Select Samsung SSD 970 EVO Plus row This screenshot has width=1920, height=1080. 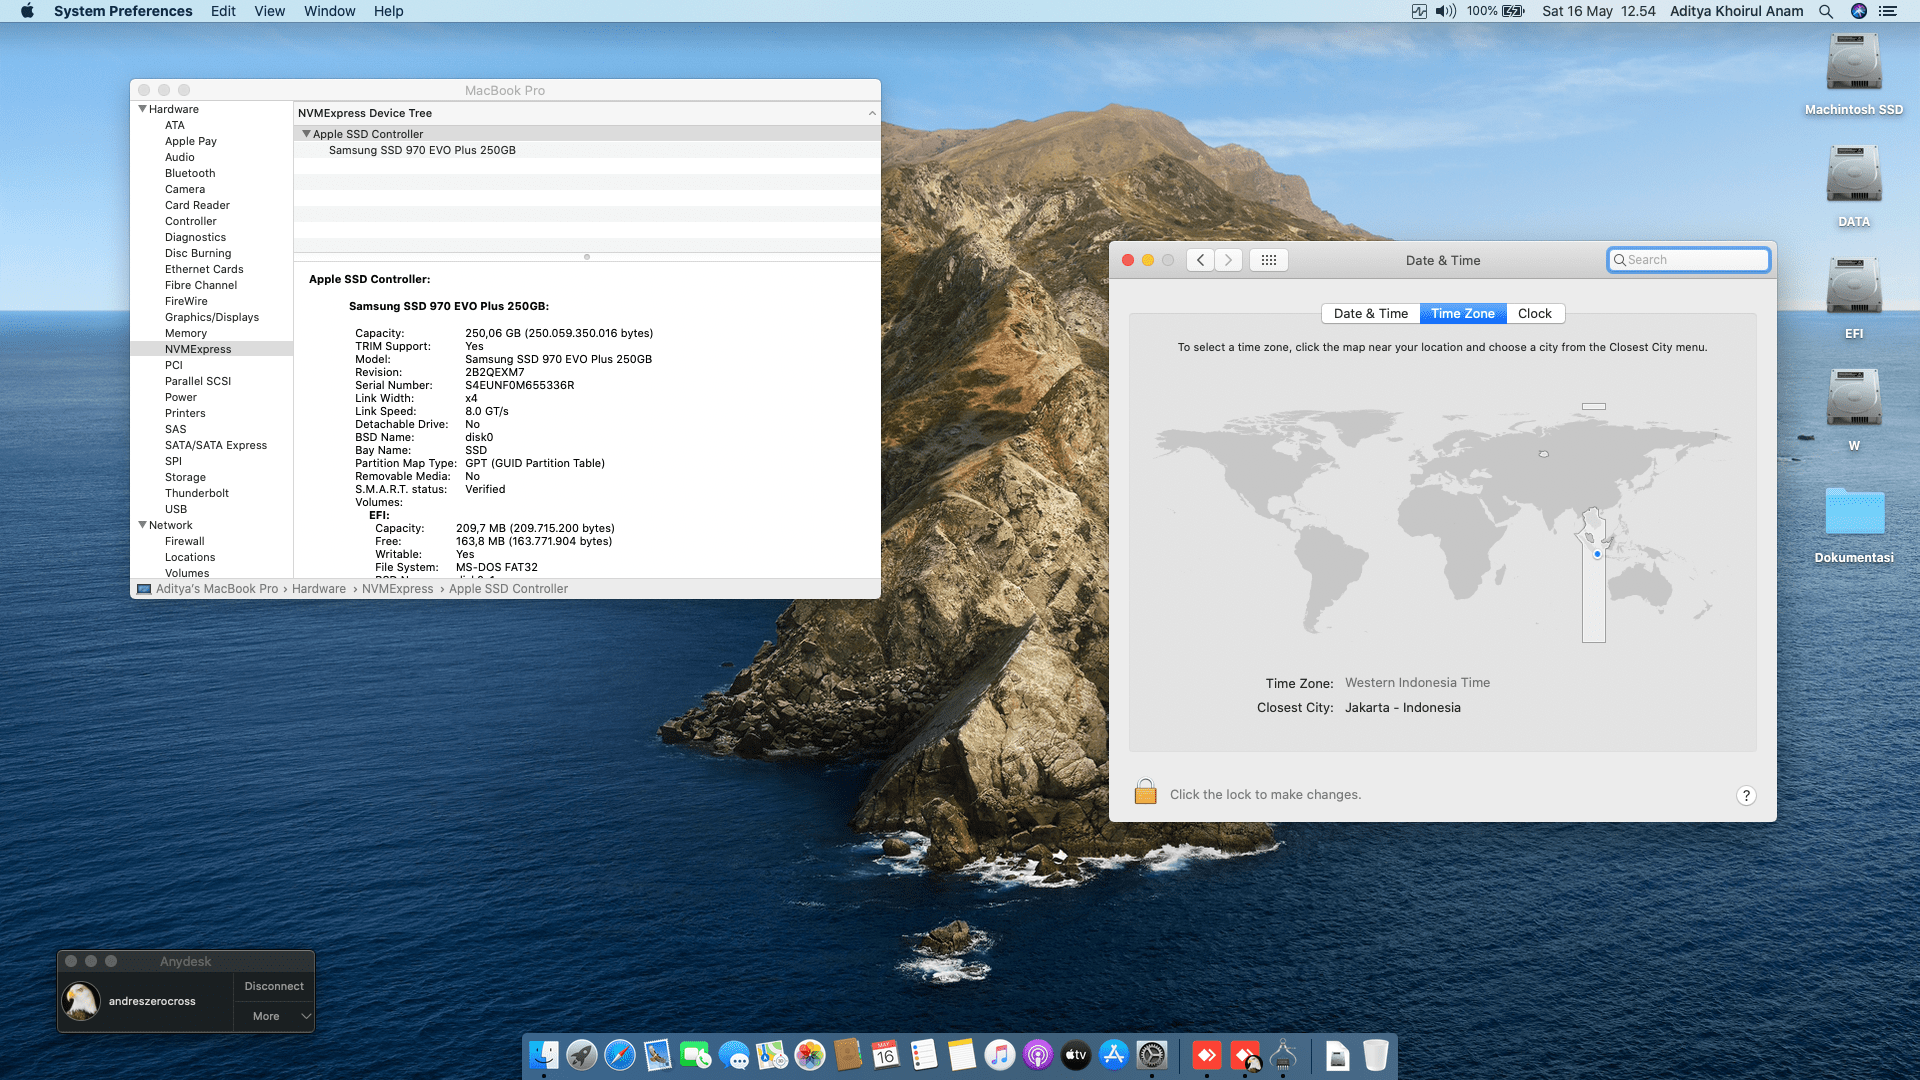[x=587, y=150]
